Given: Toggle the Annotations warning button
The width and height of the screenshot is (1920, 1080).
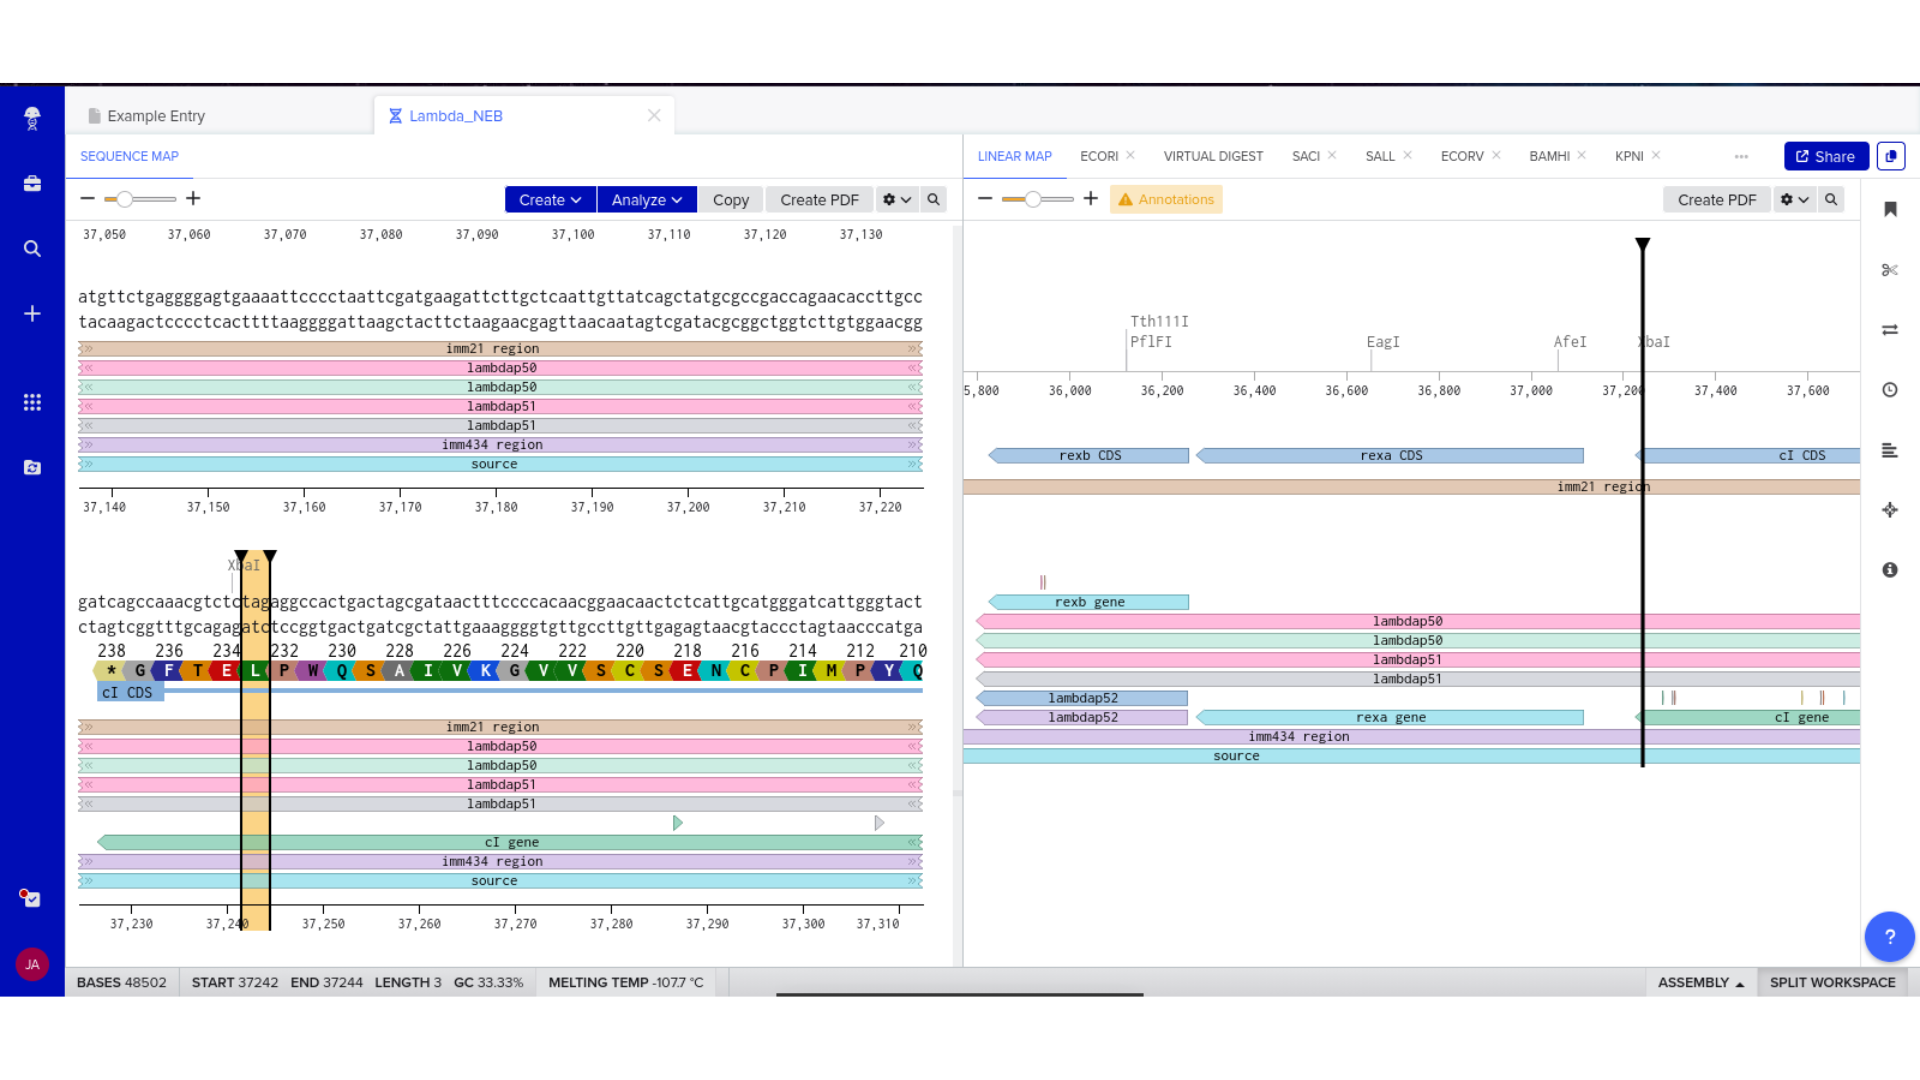Looking at the screenshot, I should pyautogui.click(x=1166, y=199).
